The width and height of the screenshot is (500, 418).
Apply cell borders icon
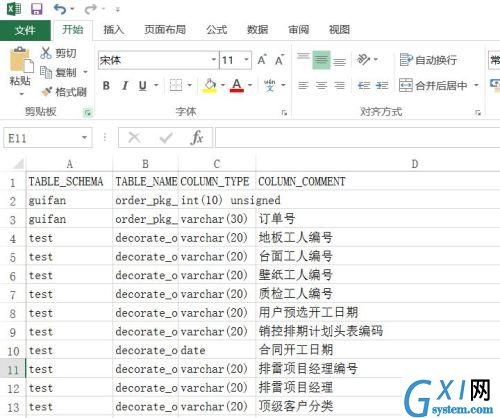point(176,85)
